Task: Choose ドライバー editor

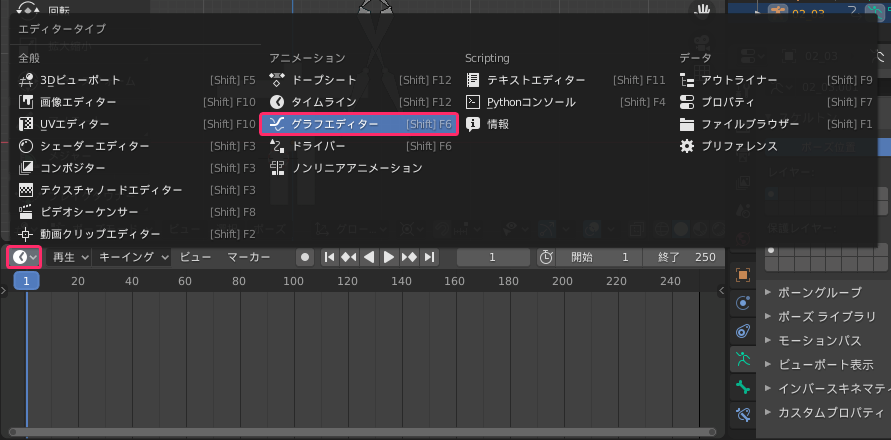Action: click(360, 146)
